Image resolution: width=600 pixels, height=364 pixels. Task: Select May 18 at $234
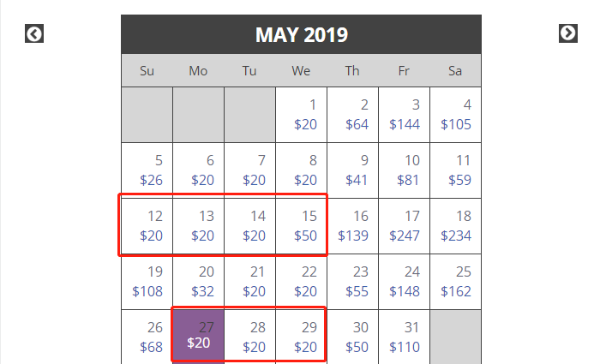click(x=455, y=226)
